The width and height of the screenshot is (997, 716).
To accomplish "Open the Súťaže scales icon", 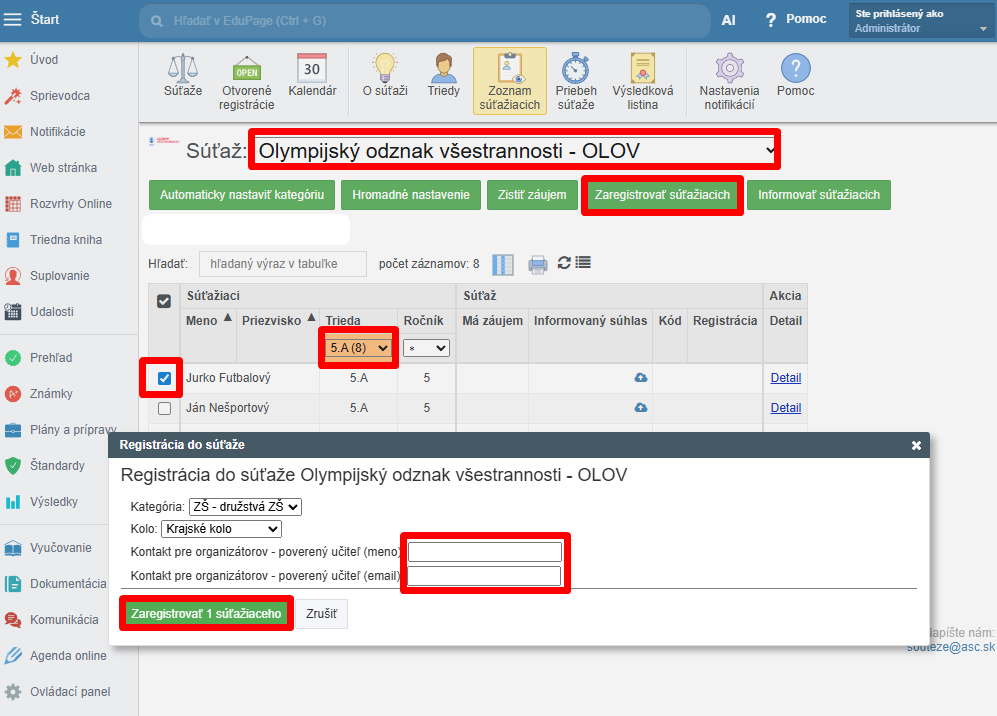I will (x=183, y=68).
